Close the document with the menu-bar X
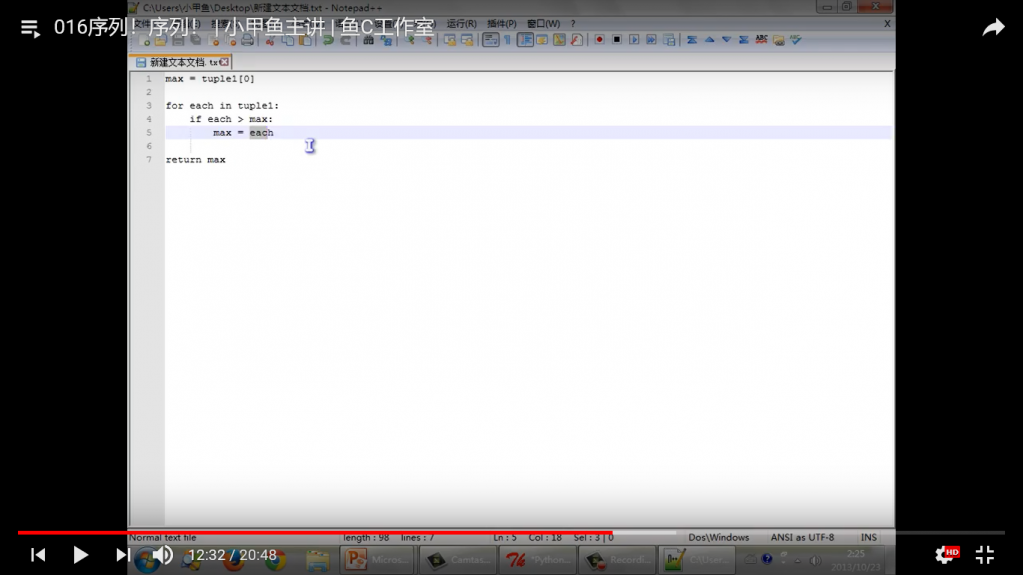The image size is (1023, 575). pyautogui.click(x=887, y=23)
